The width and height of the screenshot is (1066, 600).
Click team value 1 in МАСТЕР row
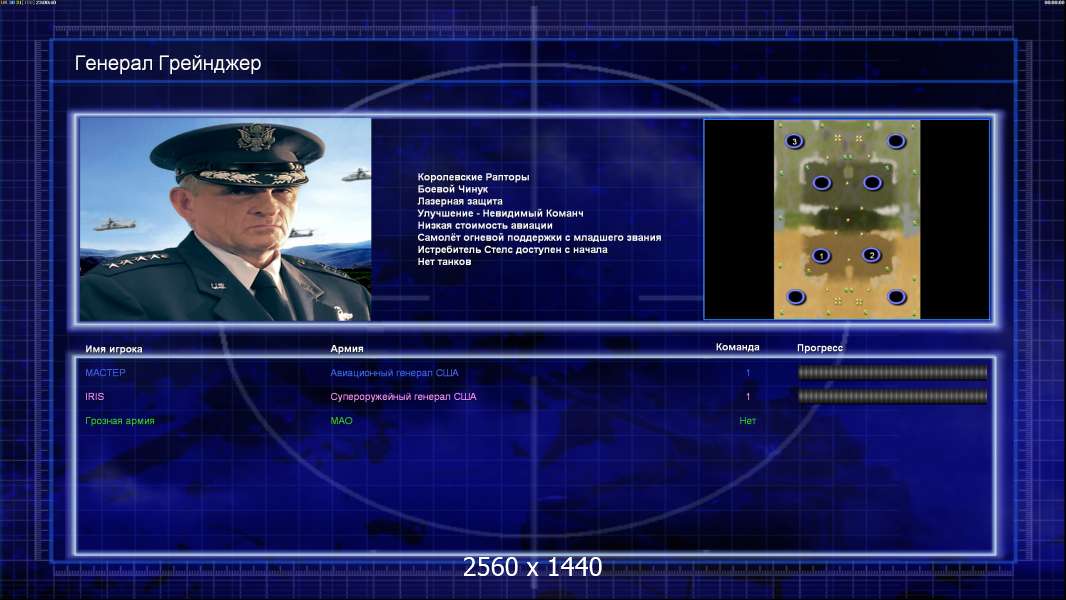[748, 372]
